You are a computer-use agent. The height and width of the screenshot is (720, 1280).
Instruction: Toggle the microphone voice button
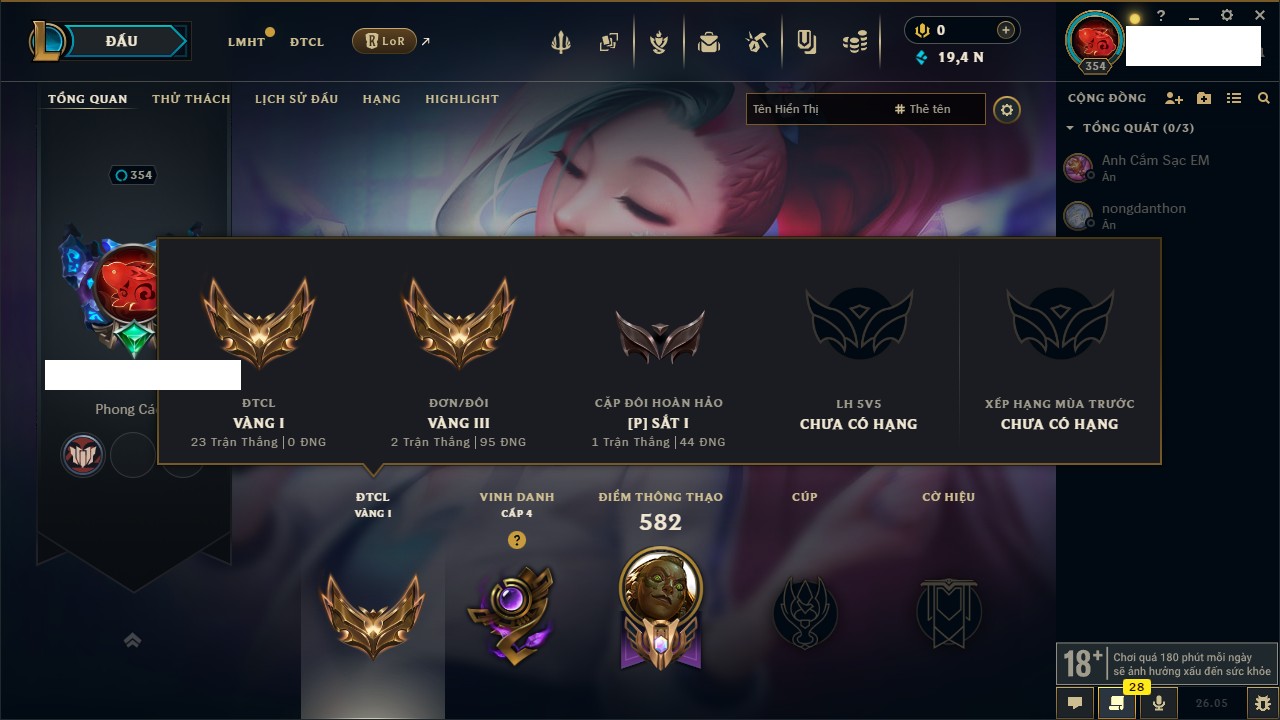1159,703
